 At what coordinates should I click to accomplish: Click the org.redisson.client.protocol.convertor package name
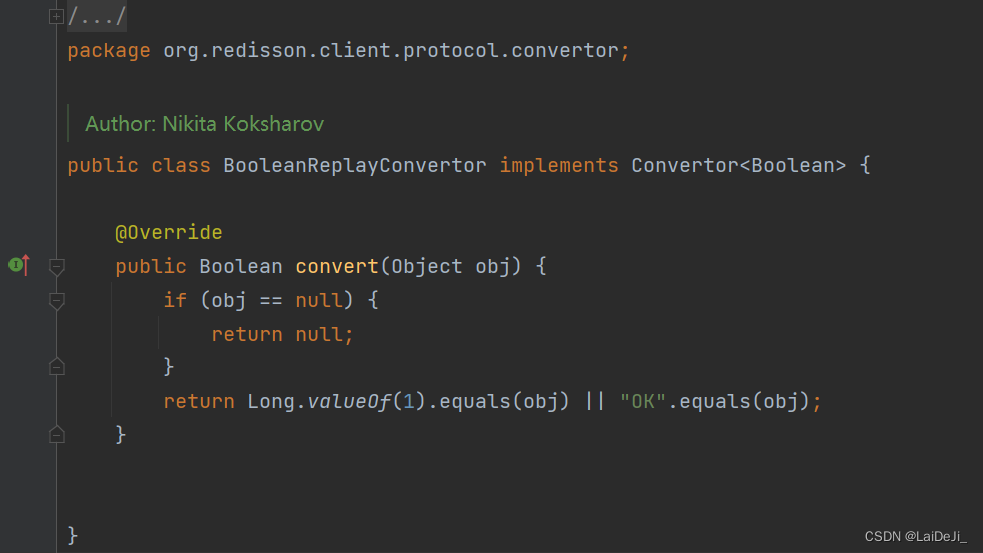(x=391, y=50)
